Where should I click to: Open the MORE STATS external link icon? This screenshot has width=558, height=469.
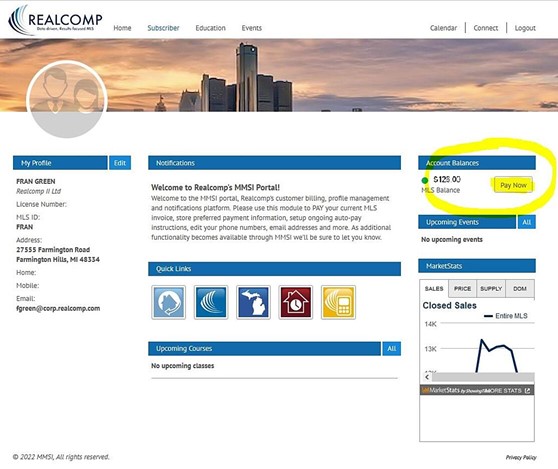tap(527, 390)
